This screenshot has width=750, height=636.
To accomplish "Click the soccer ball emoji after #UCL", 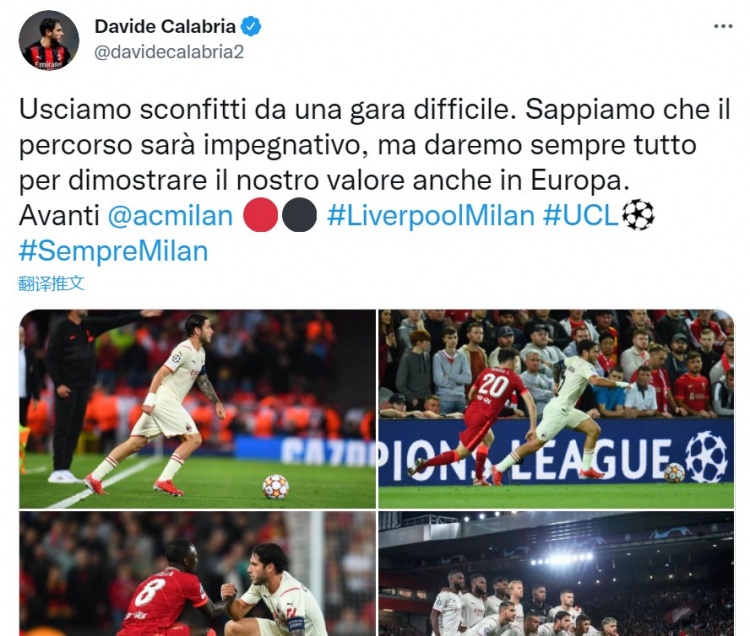I will pos(638,215).
